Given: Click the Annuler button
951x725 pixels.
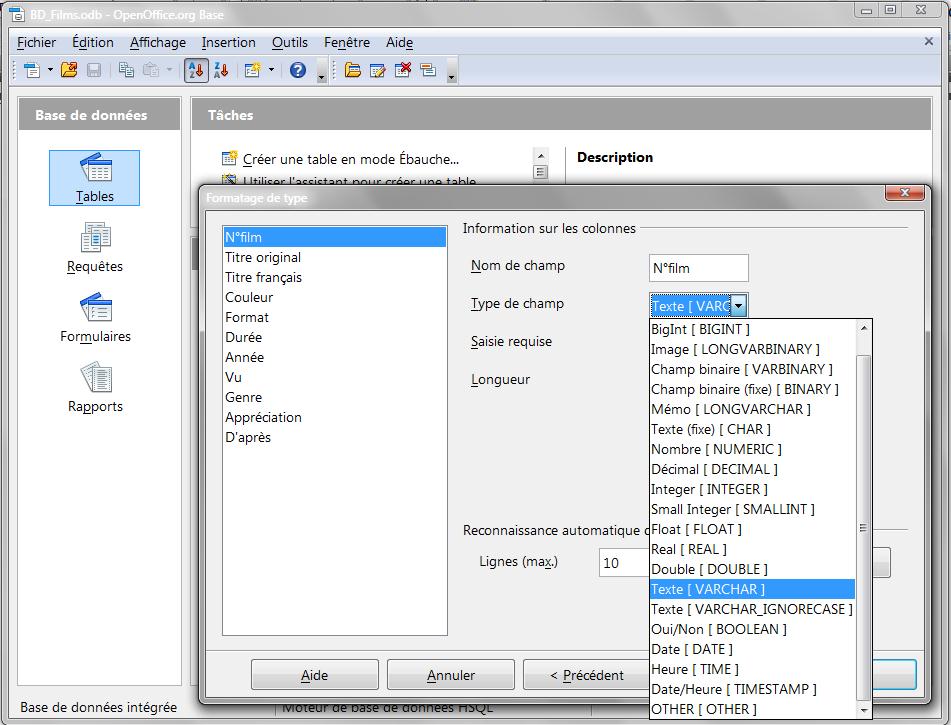Looking at the screenshot, I should 451,675.
